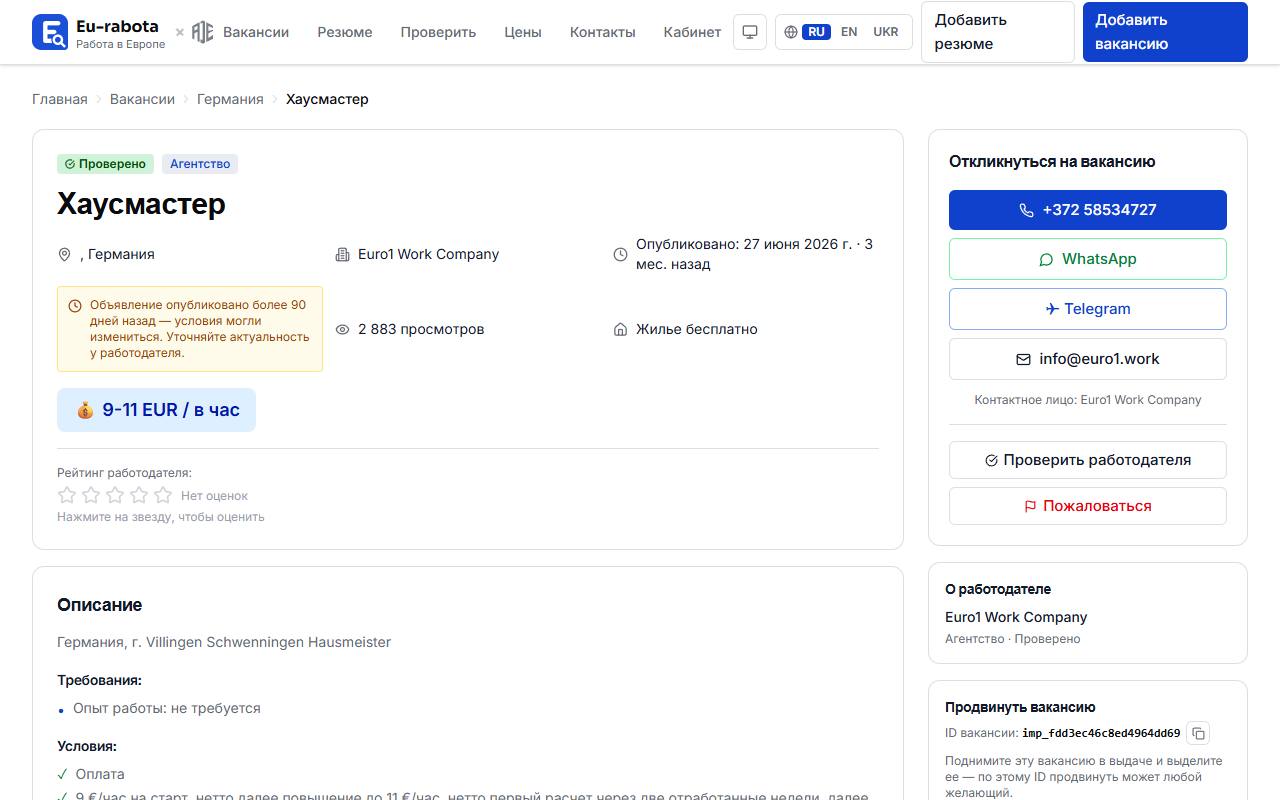
Task: Open the Цены menu item
Action: click(523, 32)
